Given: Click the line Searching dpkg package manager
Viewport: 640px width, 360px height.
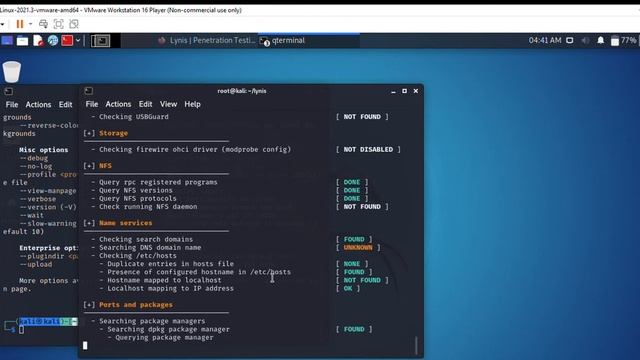Looking at the screenshot, I should 169,329.
